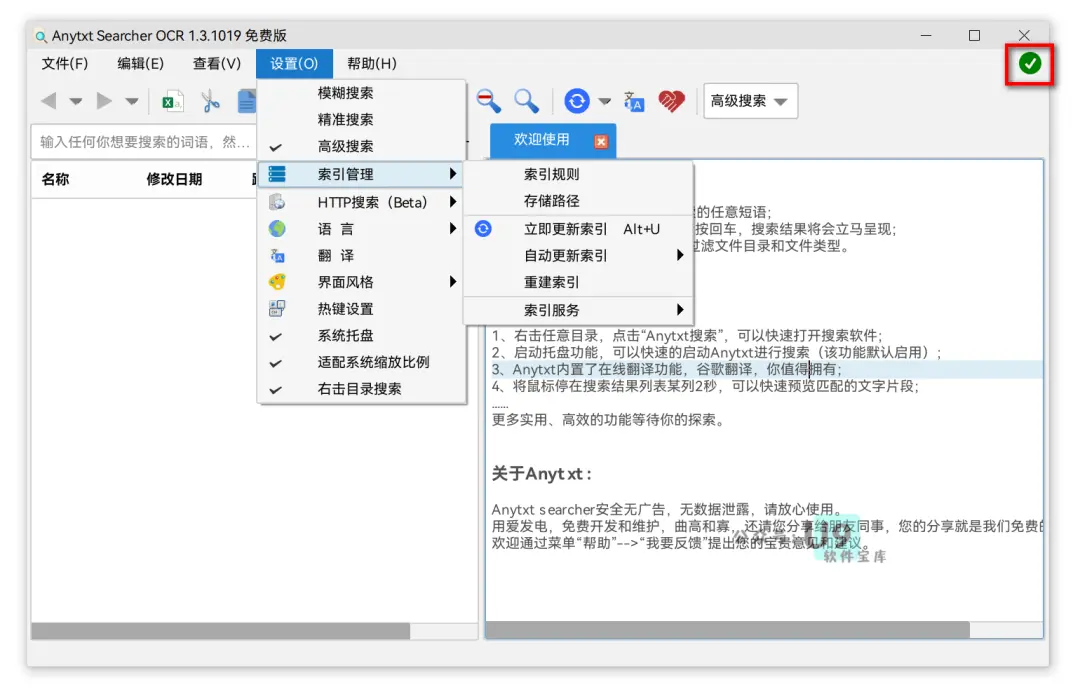This screenshot has width=1080, height=694.
Task: Click the text line starting 3、Anytxt内置了在线翻译功能
Action: (x=666, y=370)
